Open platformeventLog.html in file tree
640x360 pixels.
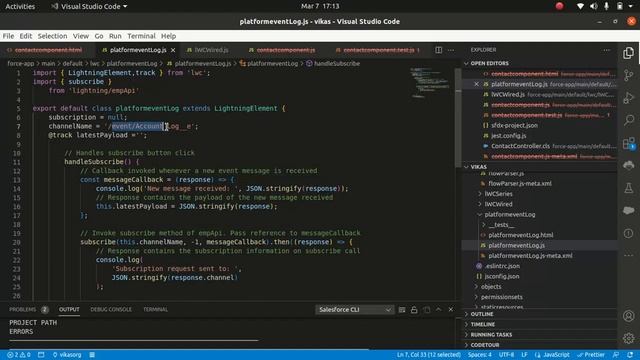click(x=520, y=235)
